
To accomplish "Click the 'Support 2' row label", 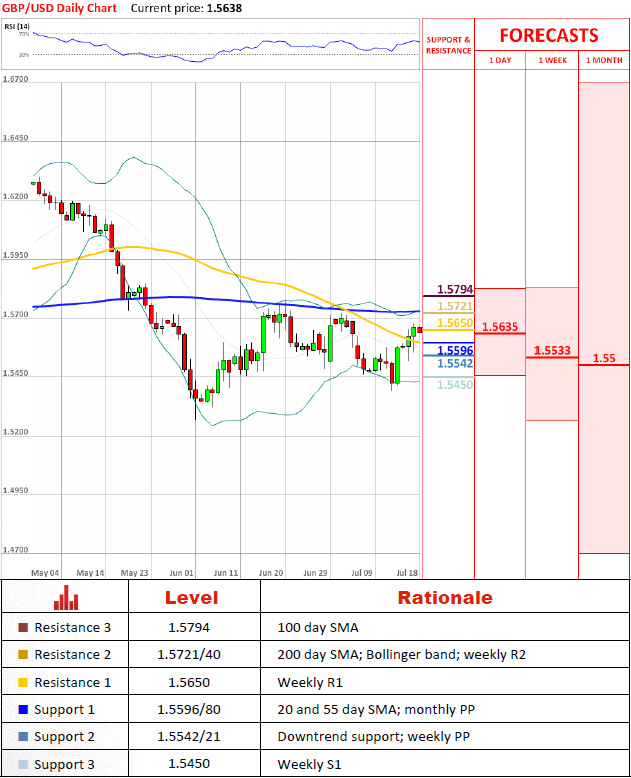I will click(64, 736).
